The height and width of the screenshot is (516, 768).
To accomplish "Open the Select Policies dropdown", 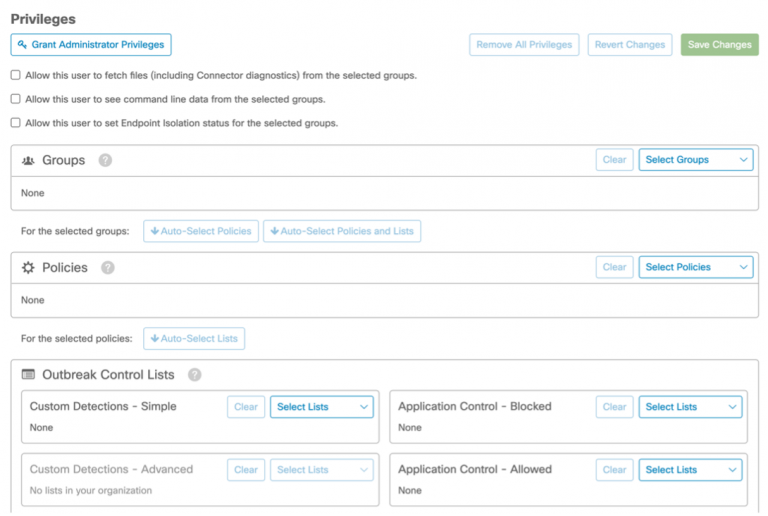I will [695, 267].
